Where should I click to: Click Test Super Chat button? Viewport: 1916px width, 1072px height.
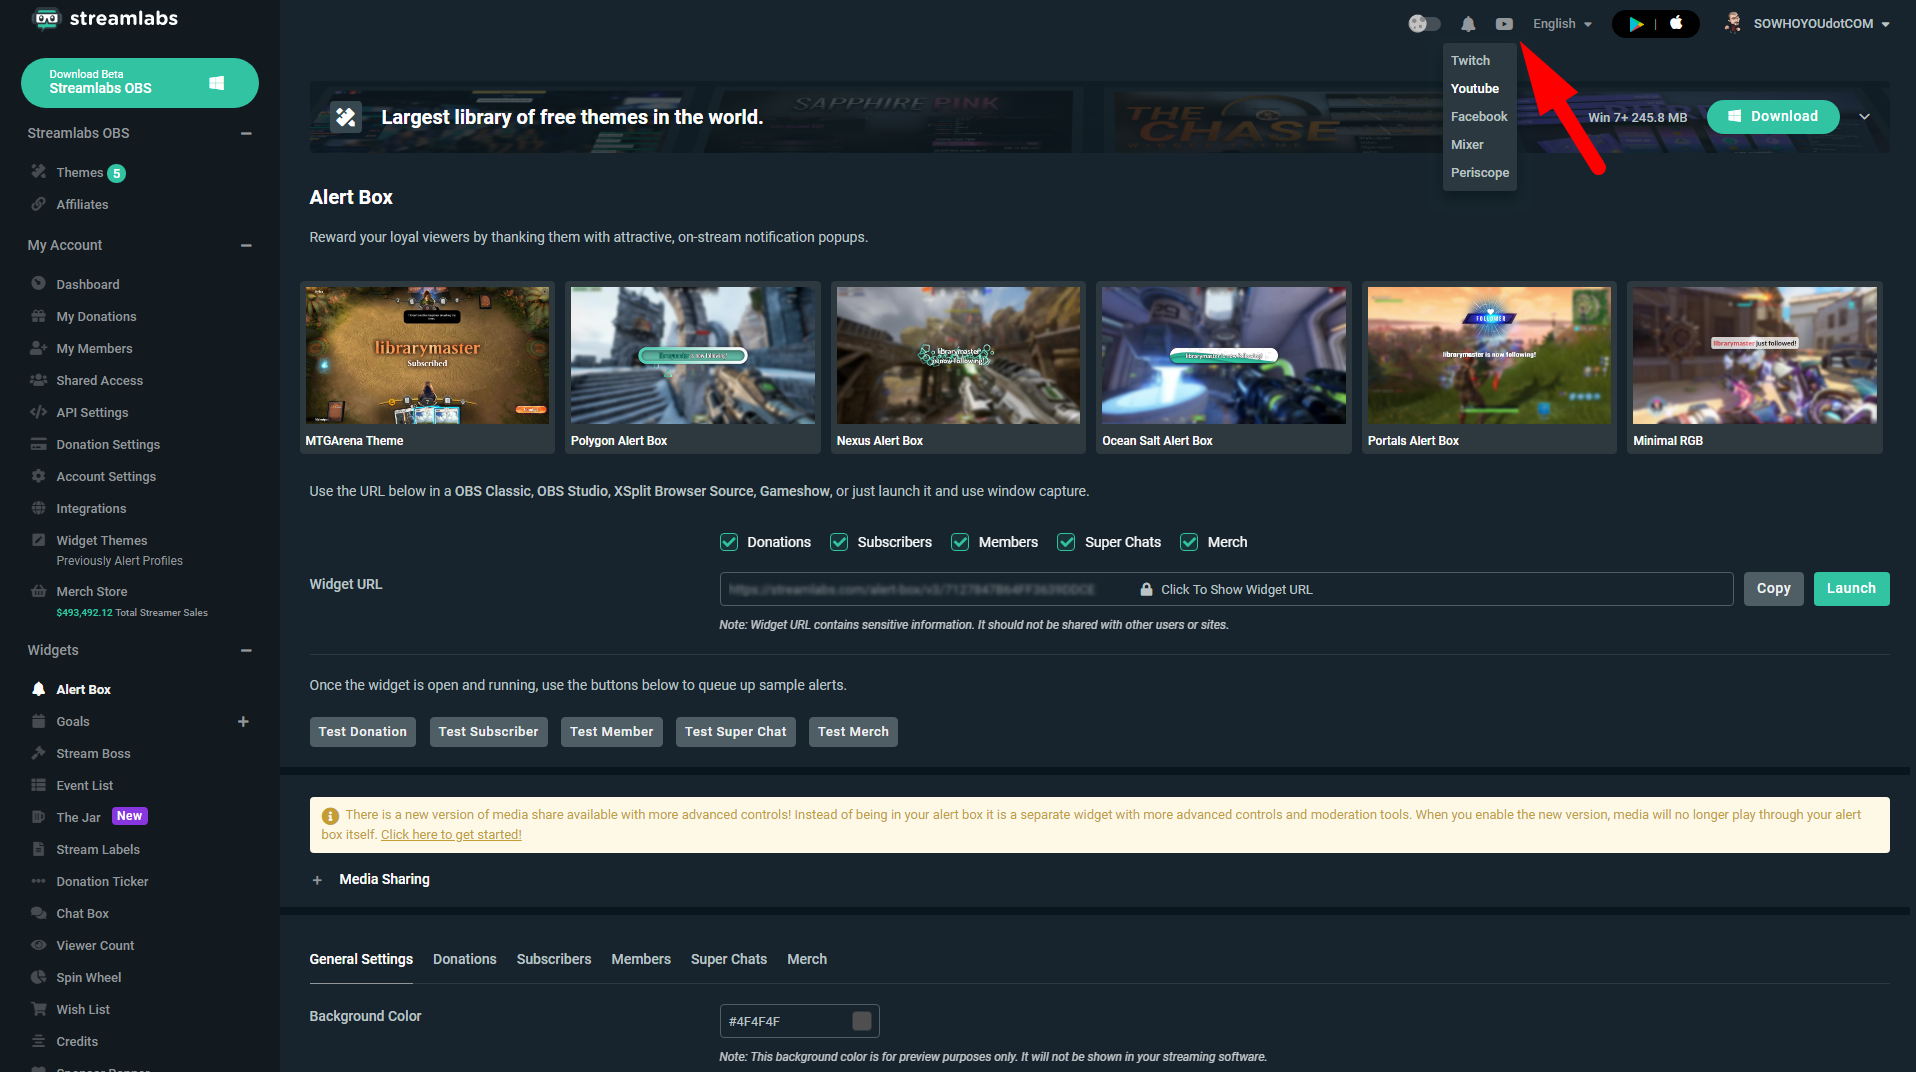click(x=735, y=732)
